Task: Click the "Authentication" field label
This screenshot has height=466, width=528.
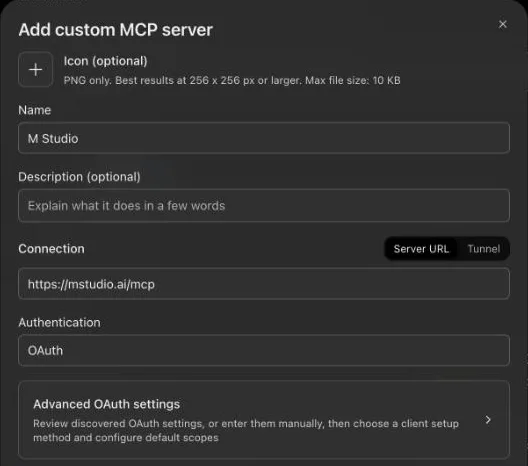Action: point(59,323)
